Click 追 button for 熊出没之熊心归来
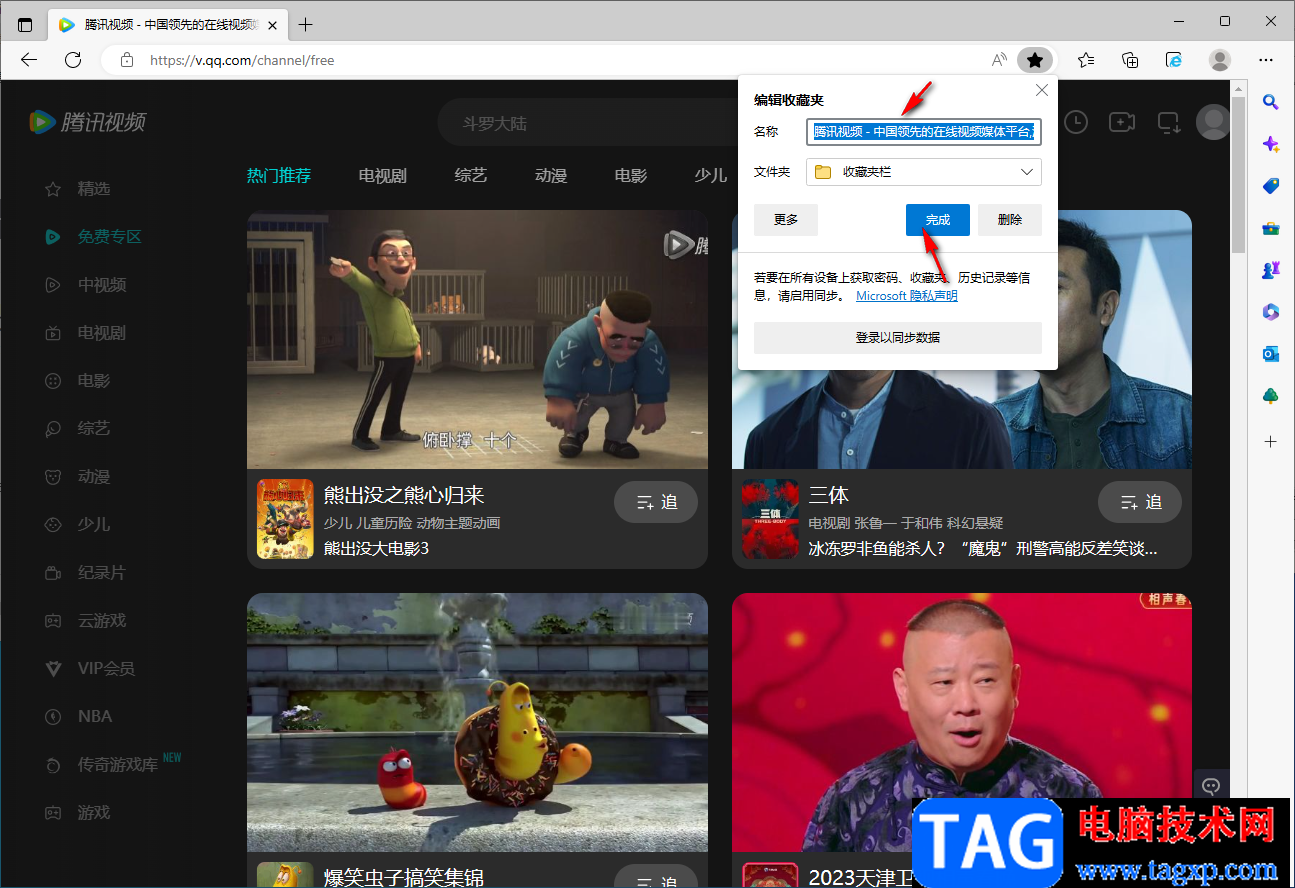 (x=656, y=502)
